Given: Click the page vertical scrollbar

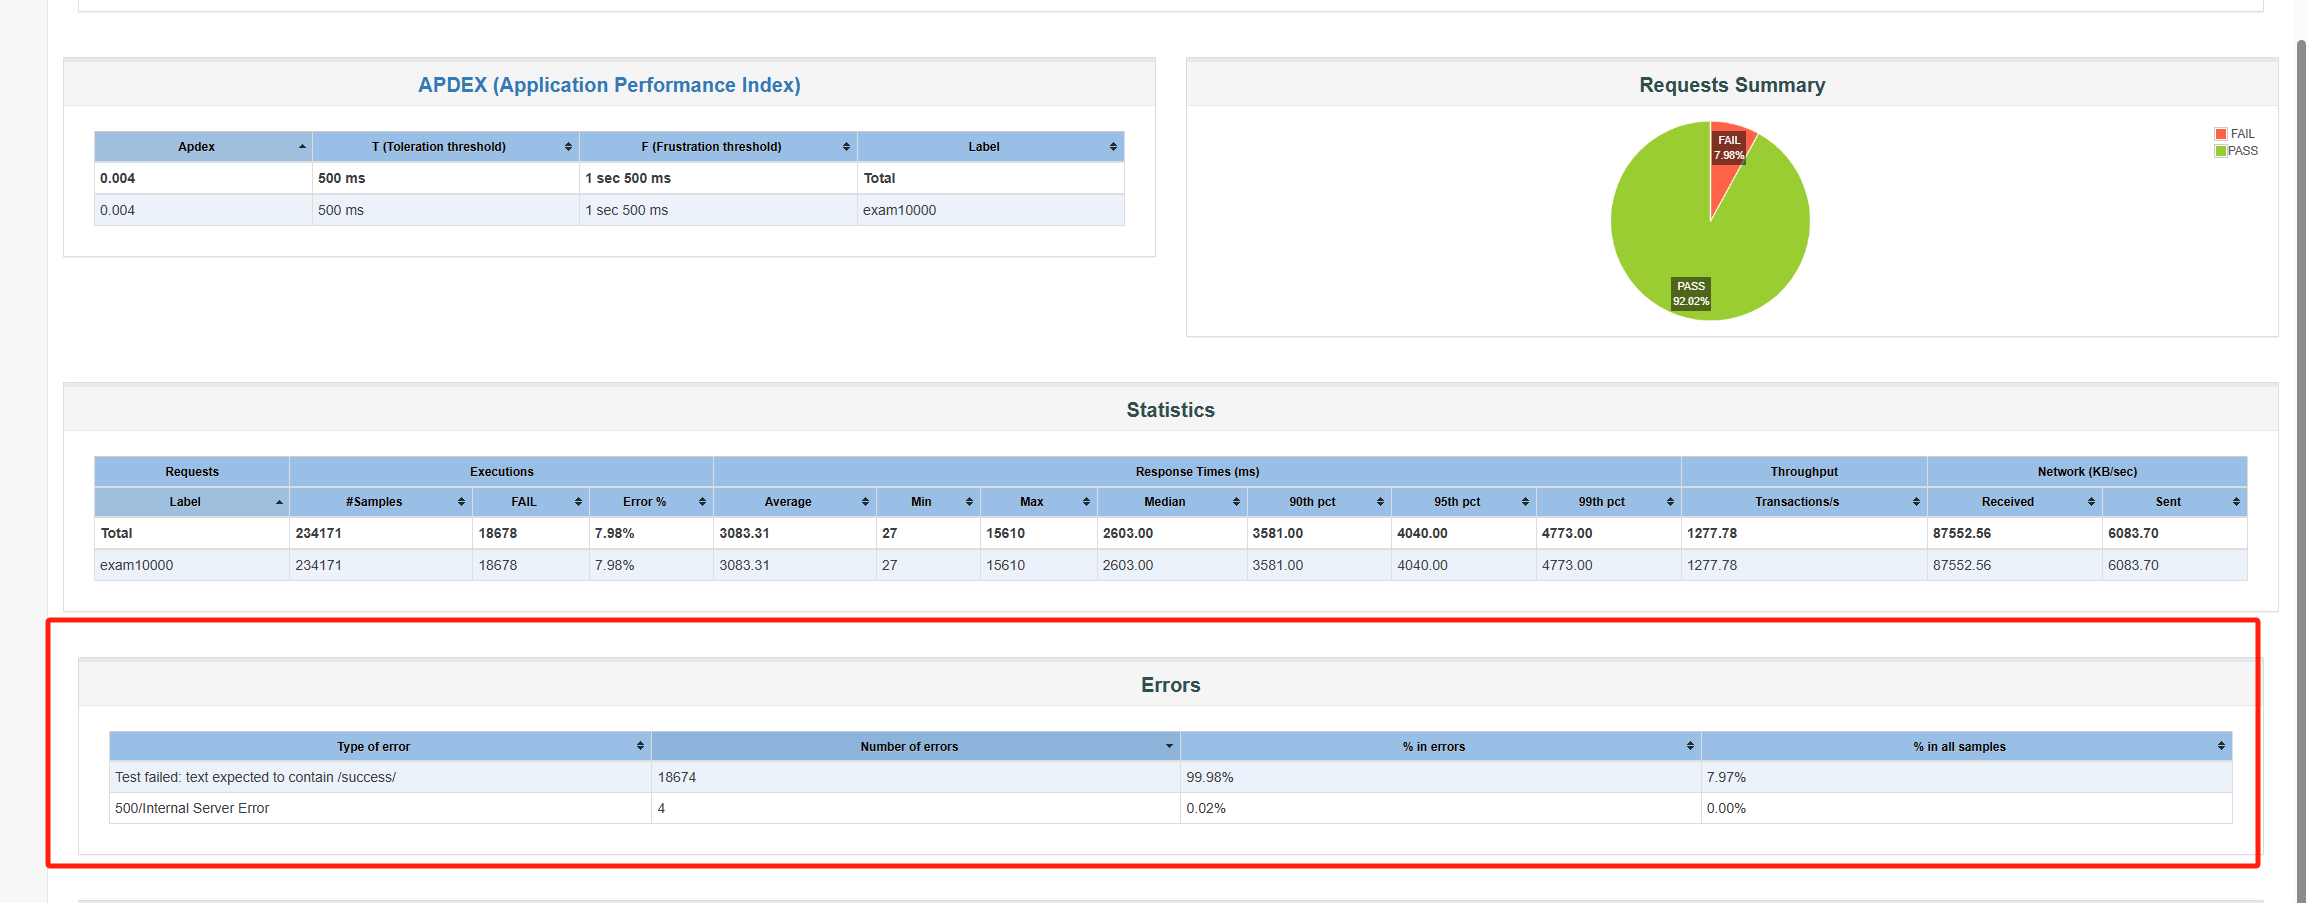Looking at the screenshot, I should (x=2300, y=400).
